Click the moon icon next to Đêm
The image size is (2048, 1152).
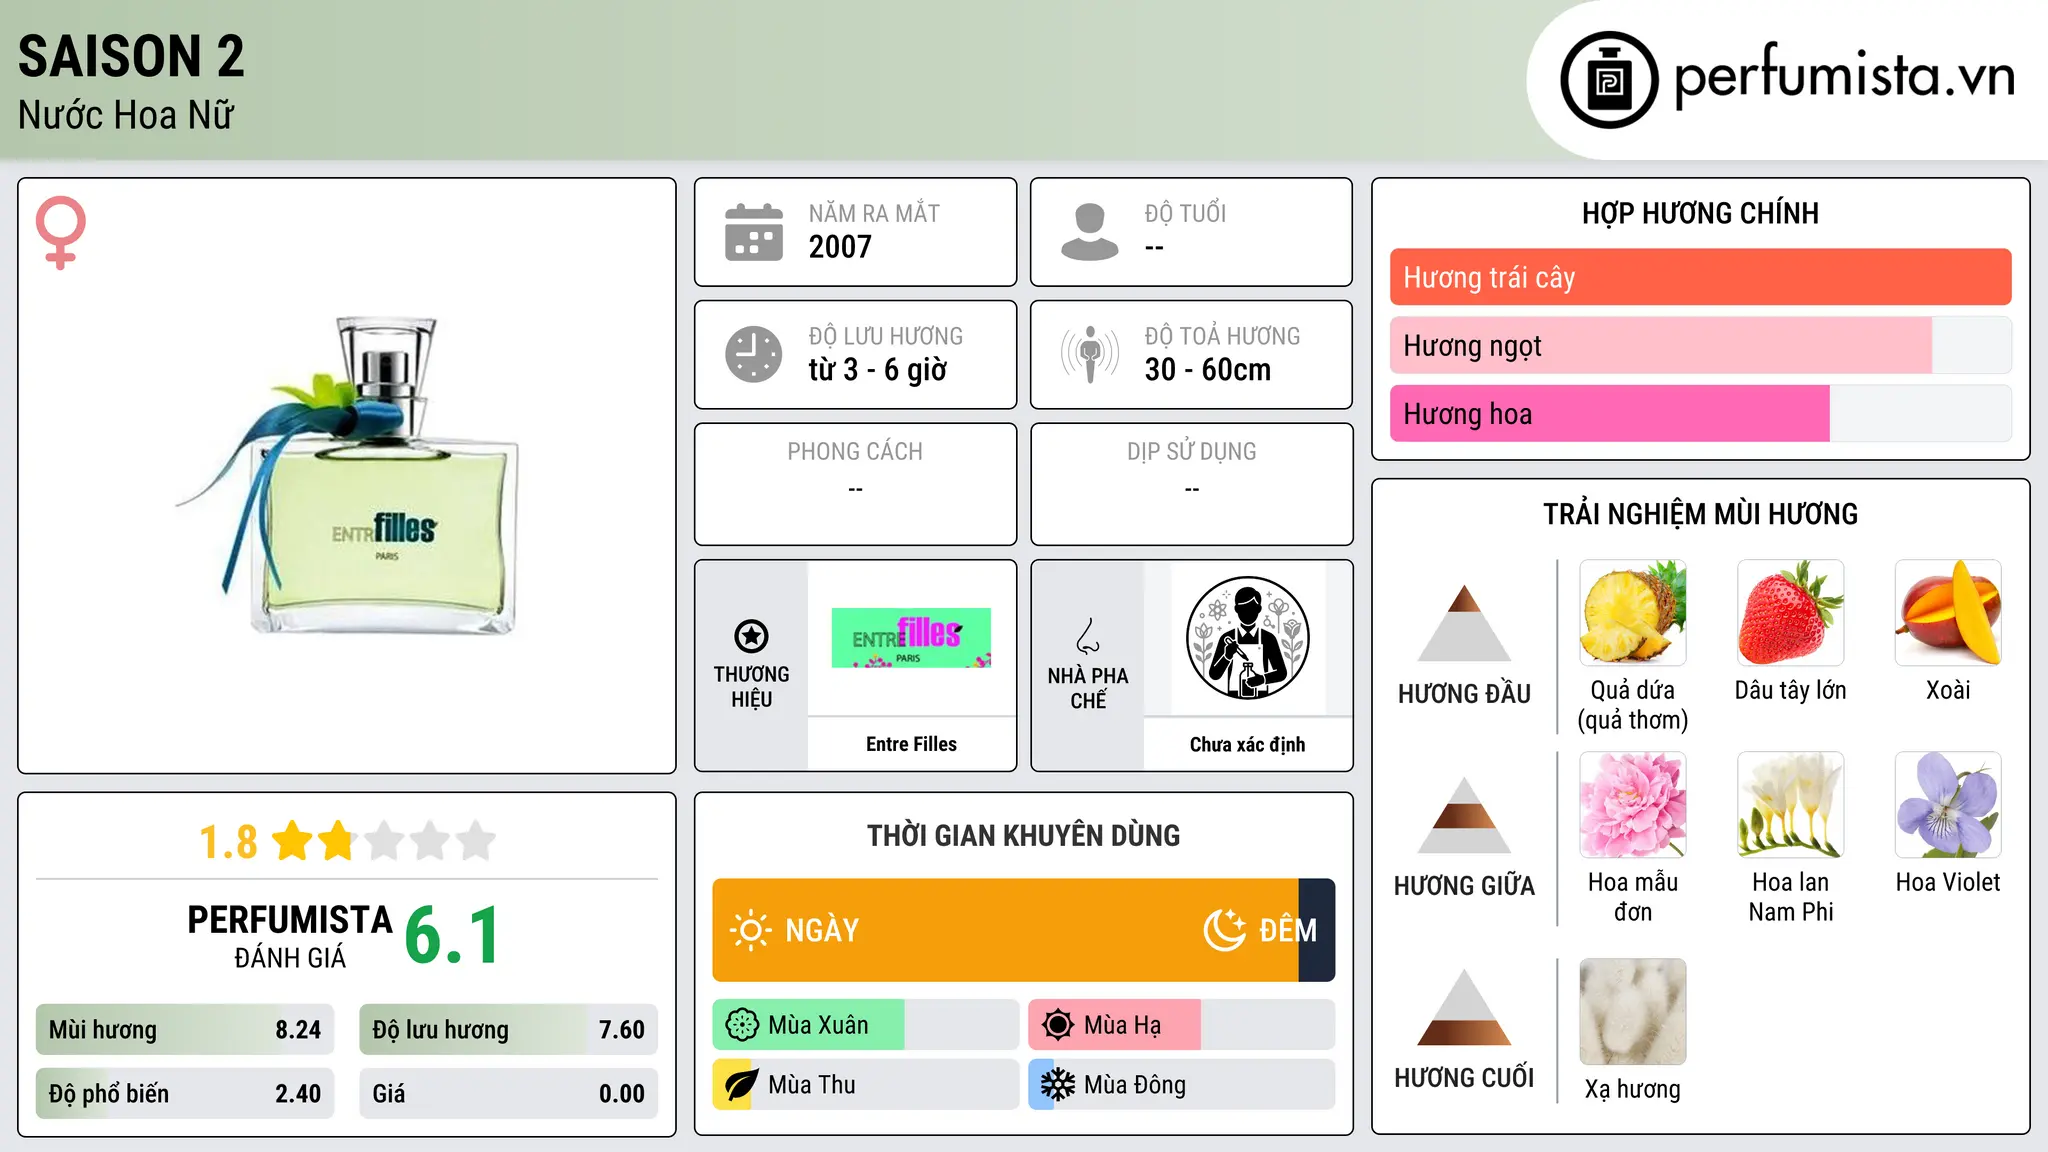tap(1225, 930)
